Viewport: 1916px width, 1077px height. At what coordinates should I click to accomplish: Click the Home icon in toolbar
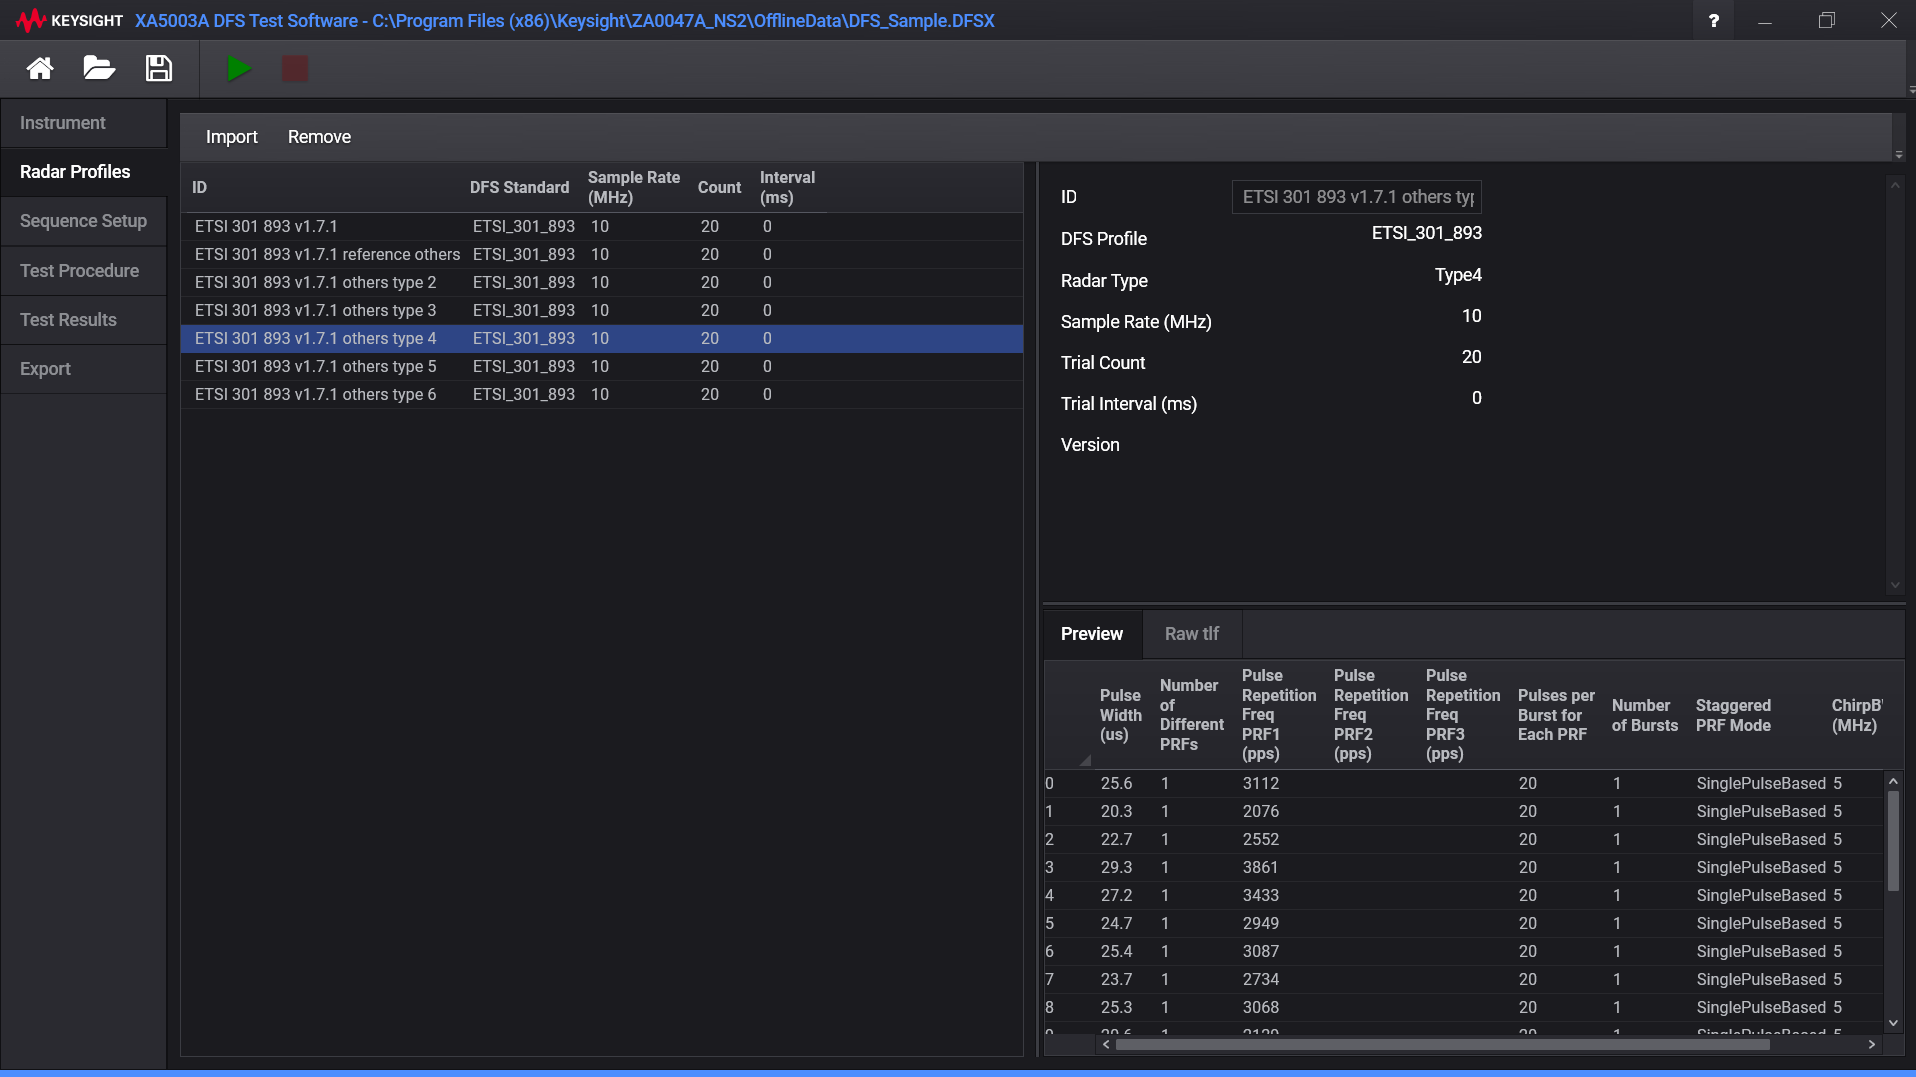pos(40,69)
